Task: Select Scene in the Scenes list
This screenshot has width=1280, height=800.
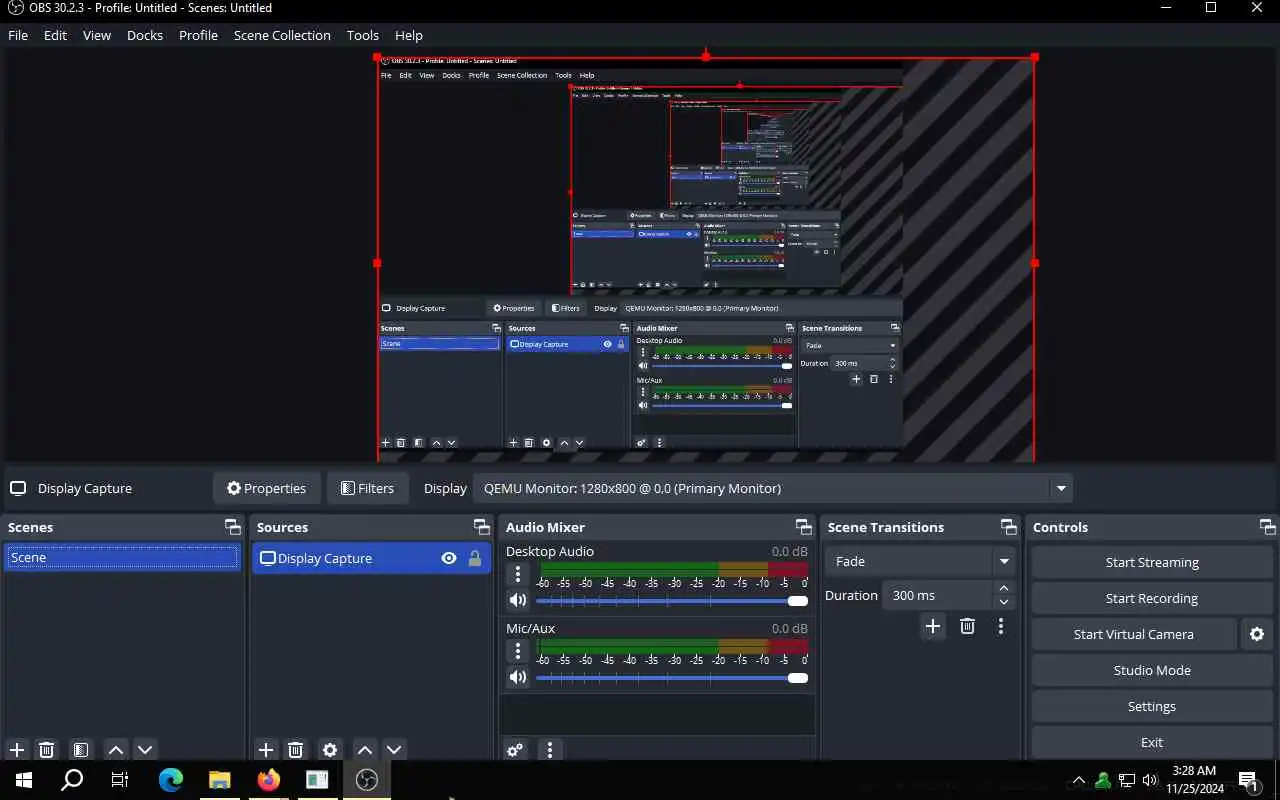Action: [x=123, y=558]
